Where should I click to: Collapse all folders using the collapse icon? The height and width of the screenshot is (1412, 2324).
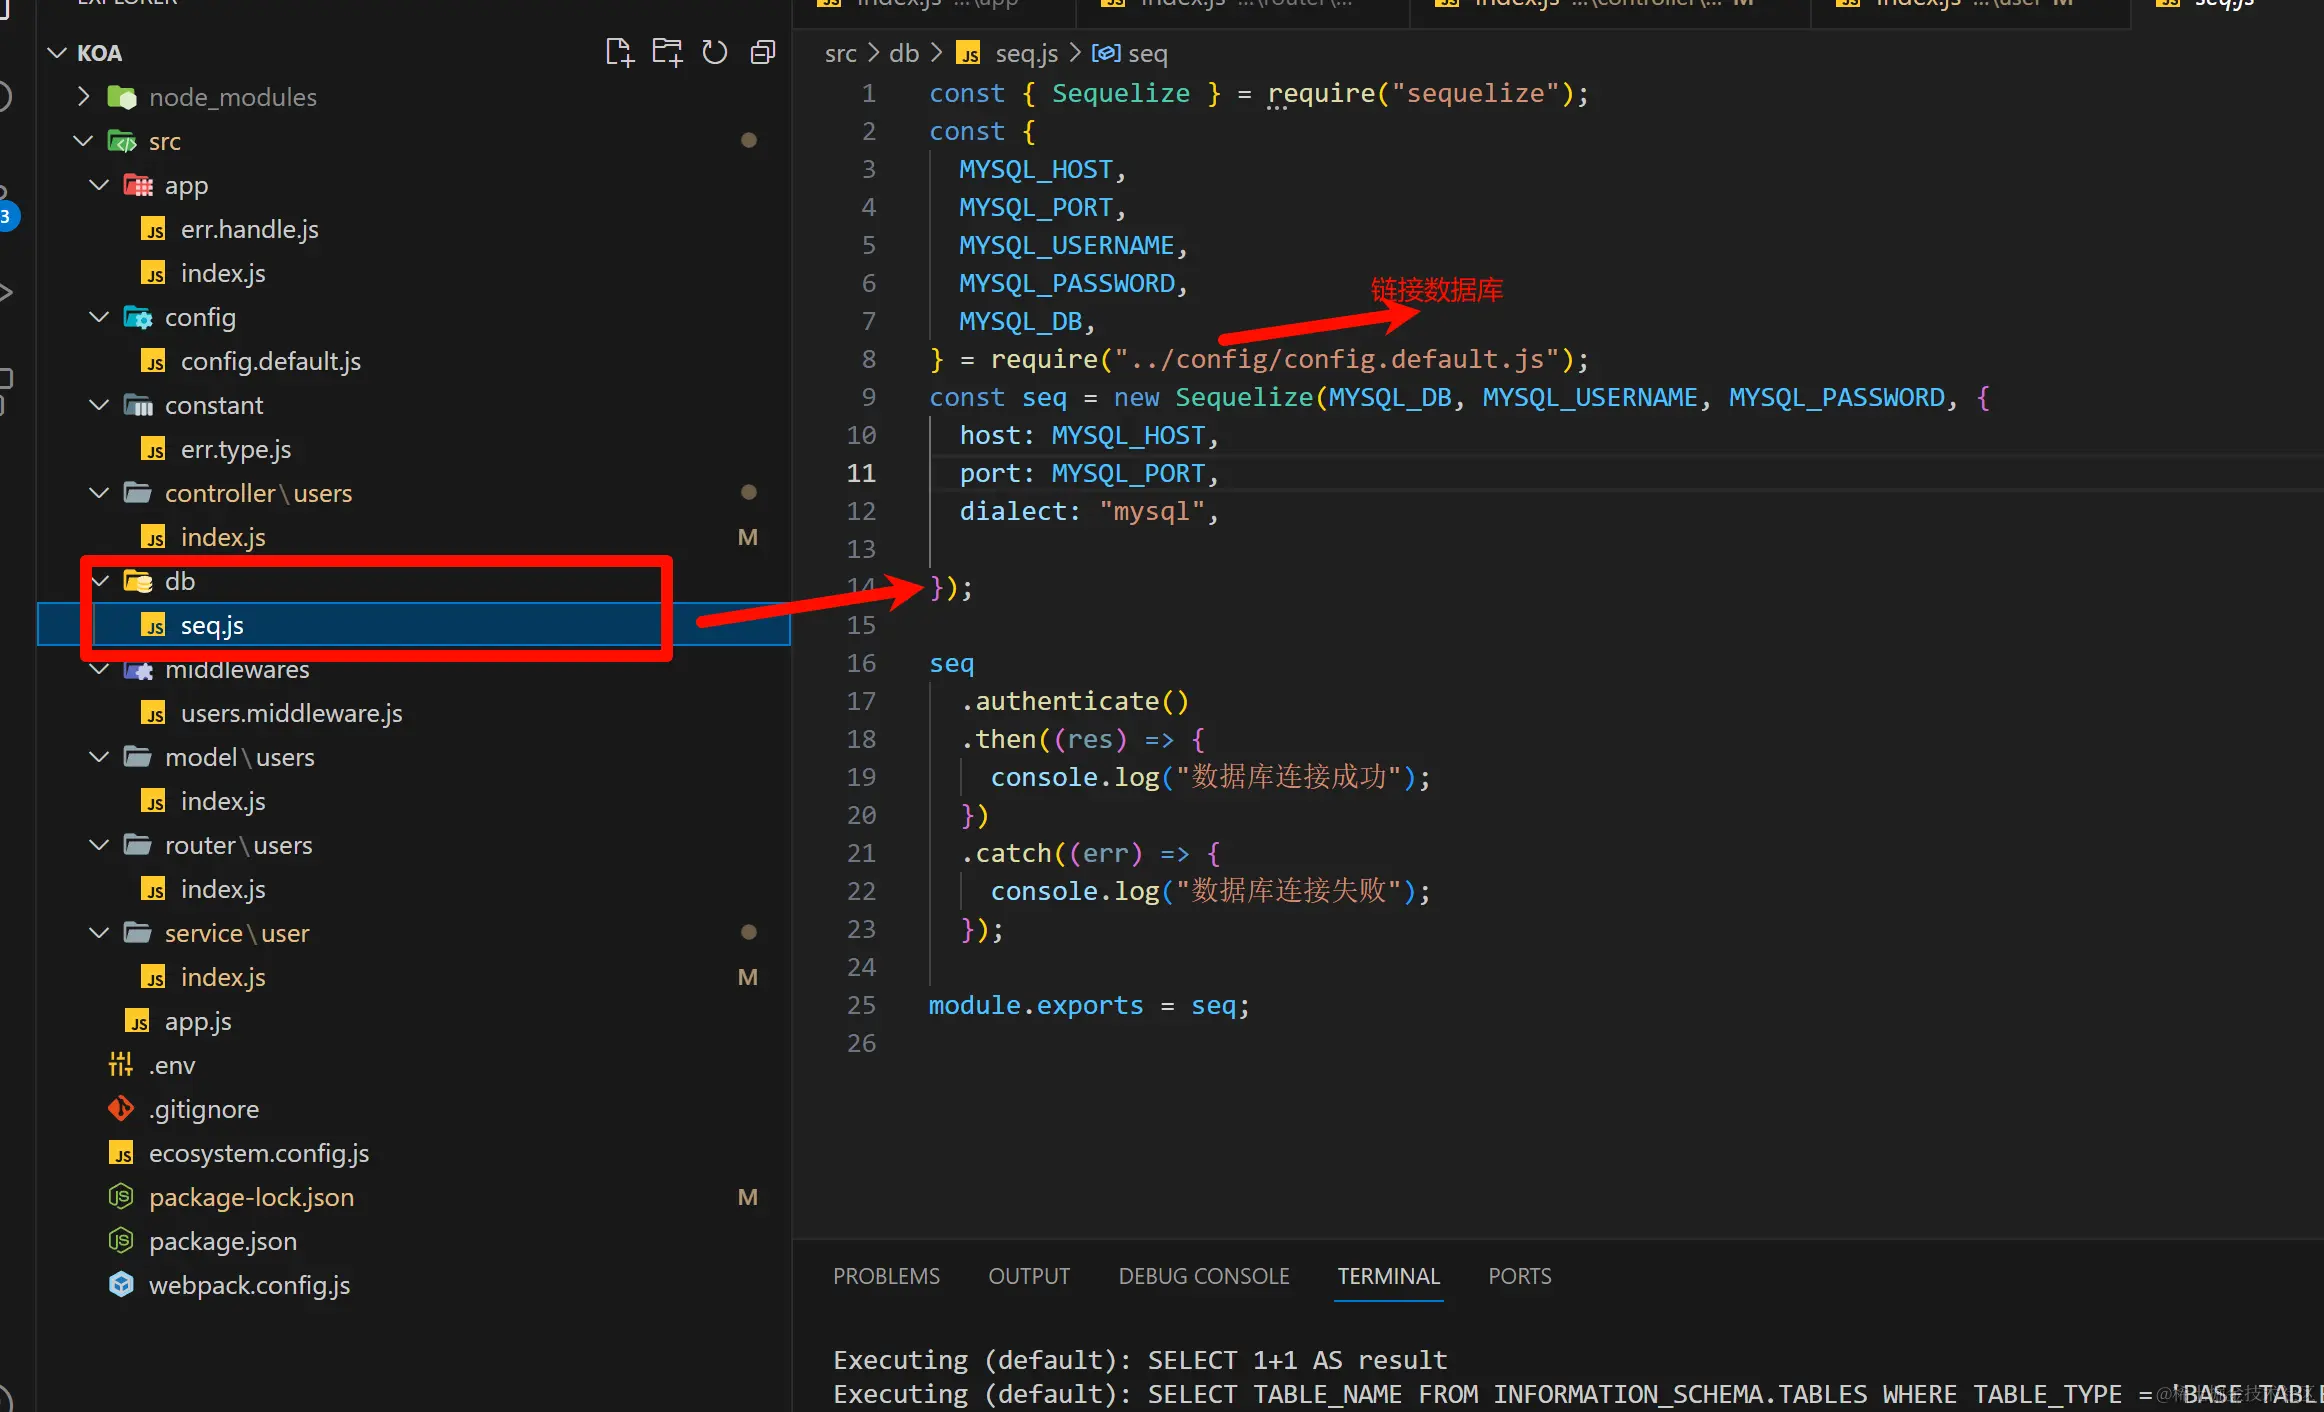[762, 52]
